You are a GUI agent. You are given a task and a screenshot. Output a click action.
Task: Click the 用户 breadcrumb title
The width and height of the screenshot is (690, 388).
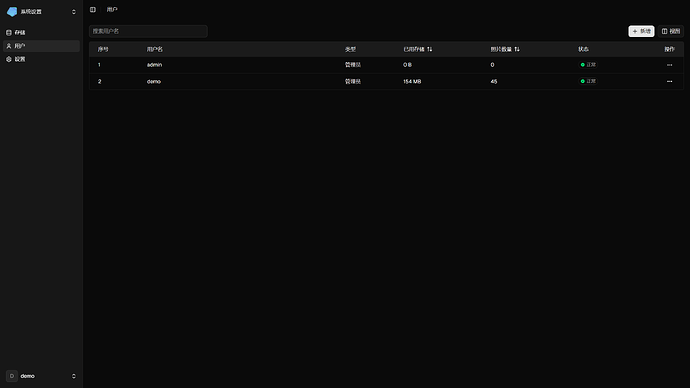112,9
